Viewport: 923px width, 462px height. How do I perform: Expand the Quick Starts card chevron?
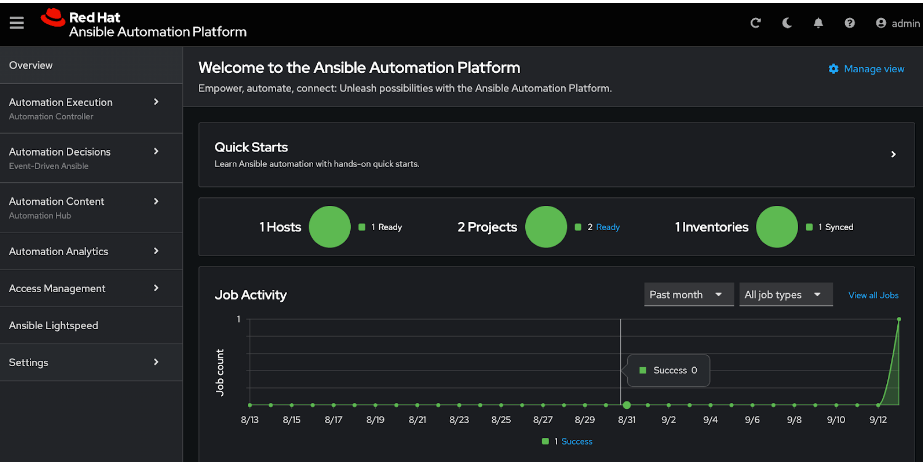coord(893,154)
